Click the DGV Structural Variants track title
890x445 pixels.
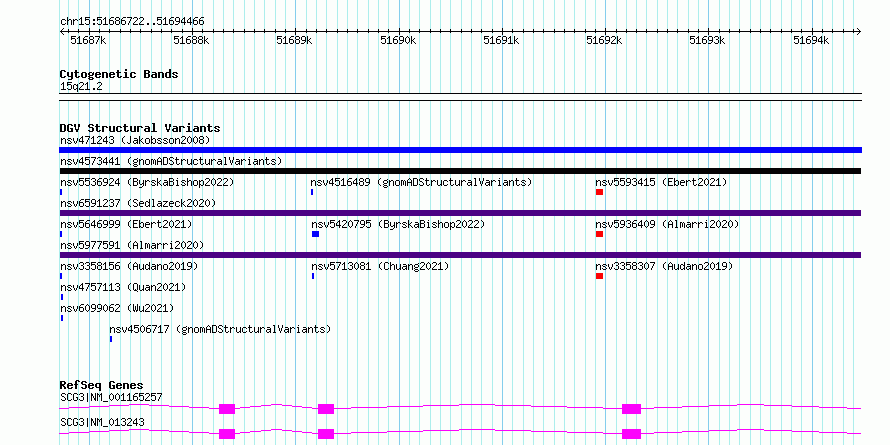tap(140, 128)
